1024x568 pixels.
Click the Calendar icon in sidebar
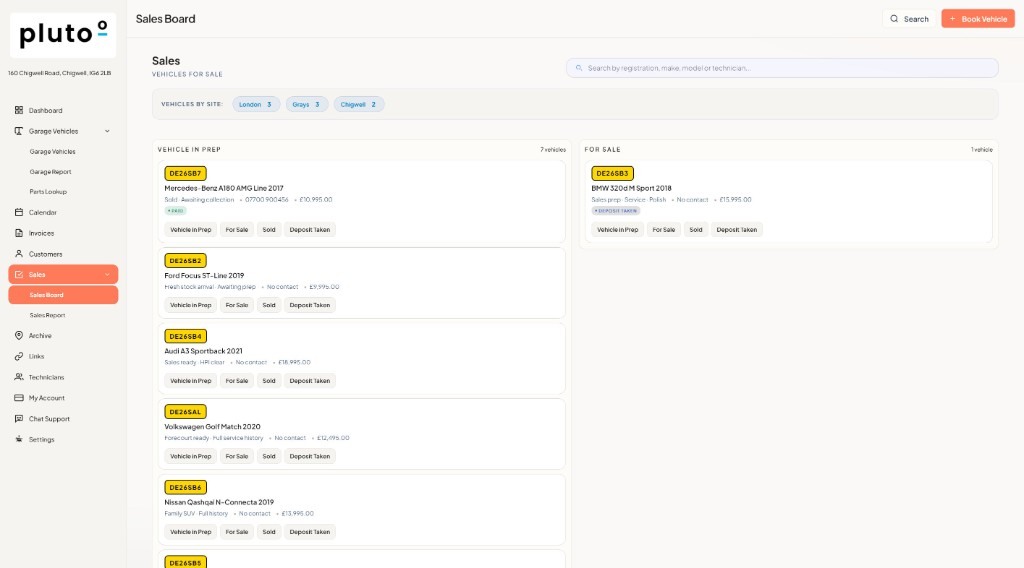coord(19,212)
